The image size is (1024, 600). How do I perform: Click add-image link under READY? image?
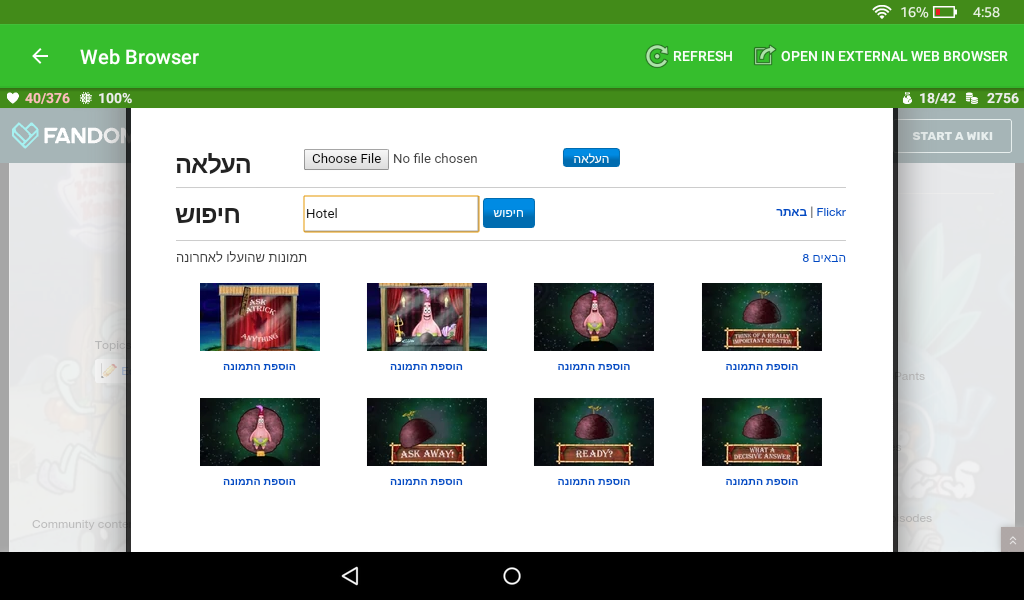pyautogui.click(x=594, y=481)
